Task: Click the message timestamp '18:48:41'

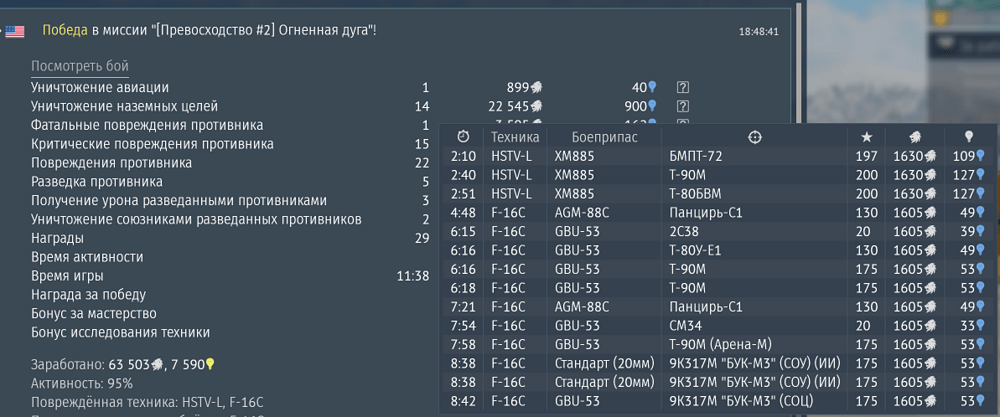Action: tap(759, 31)
